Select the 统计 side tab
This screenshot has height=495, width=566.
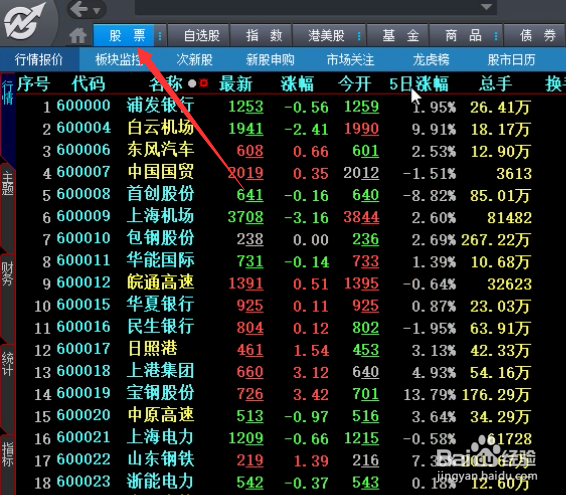point(8,364)
